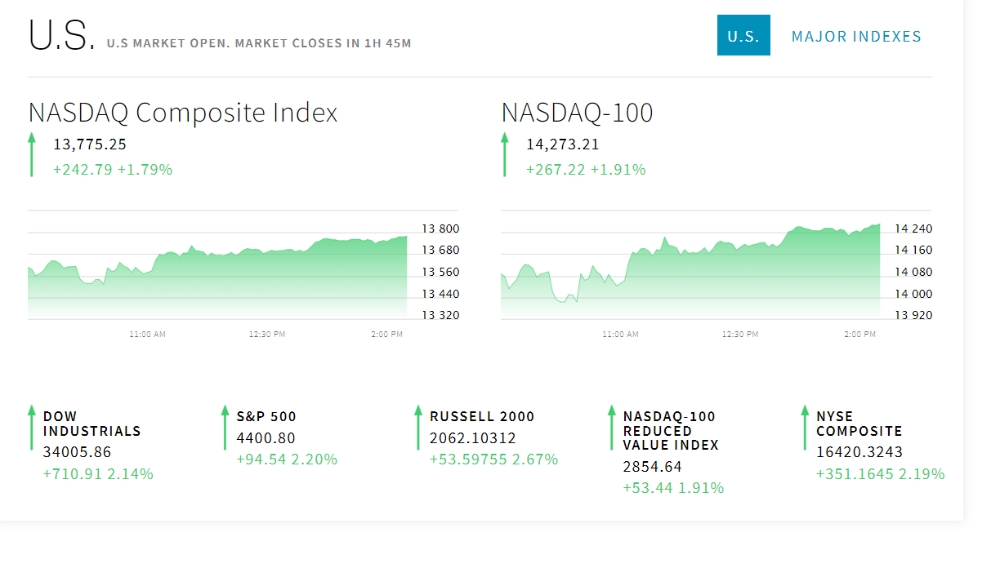
Task: Click the NYSE Composite up arrow icon
Action: pyautogui.click(x=804, y=428)
